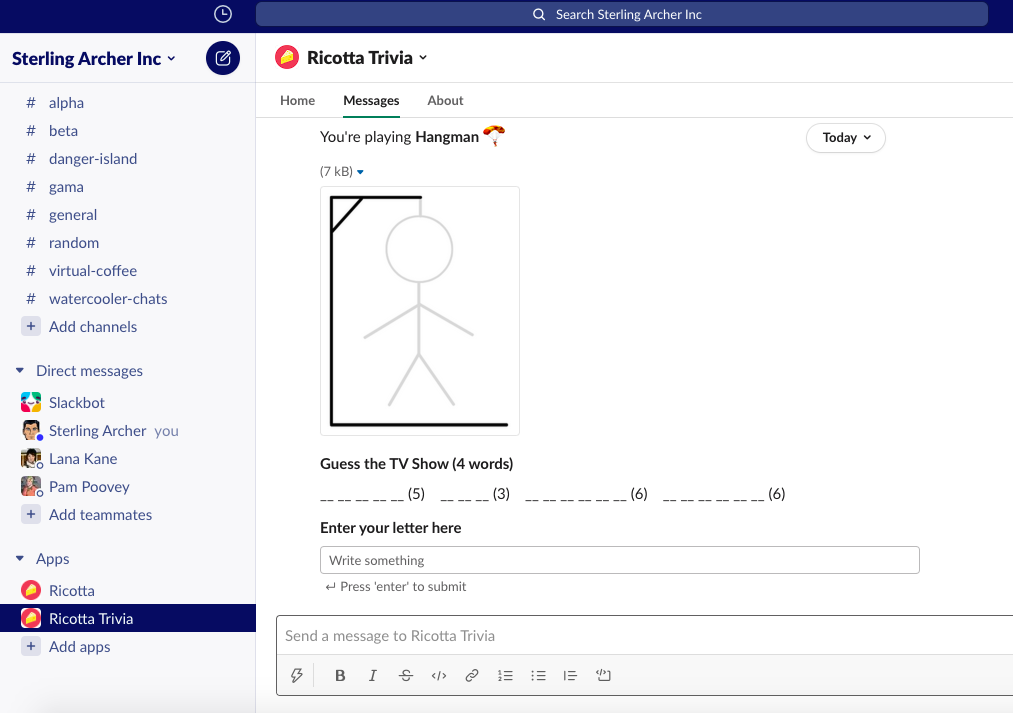This screenshot has width=1013, height=713.
Task: Switch to the Home tab
Action: (297, 100)
